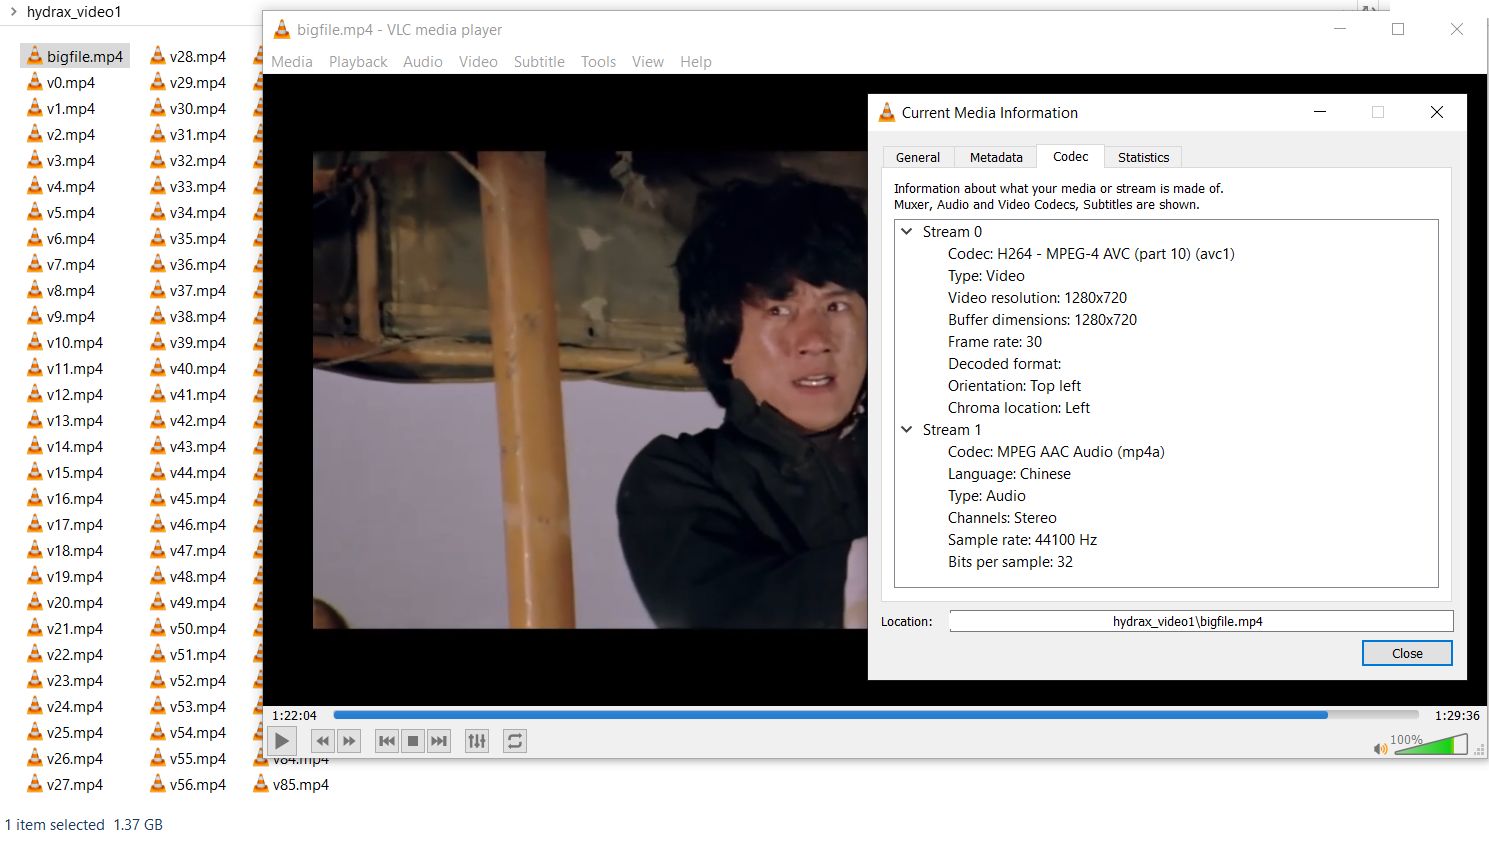Switch to the General tab
The image size is (1489, 844).
click(918, 157)
